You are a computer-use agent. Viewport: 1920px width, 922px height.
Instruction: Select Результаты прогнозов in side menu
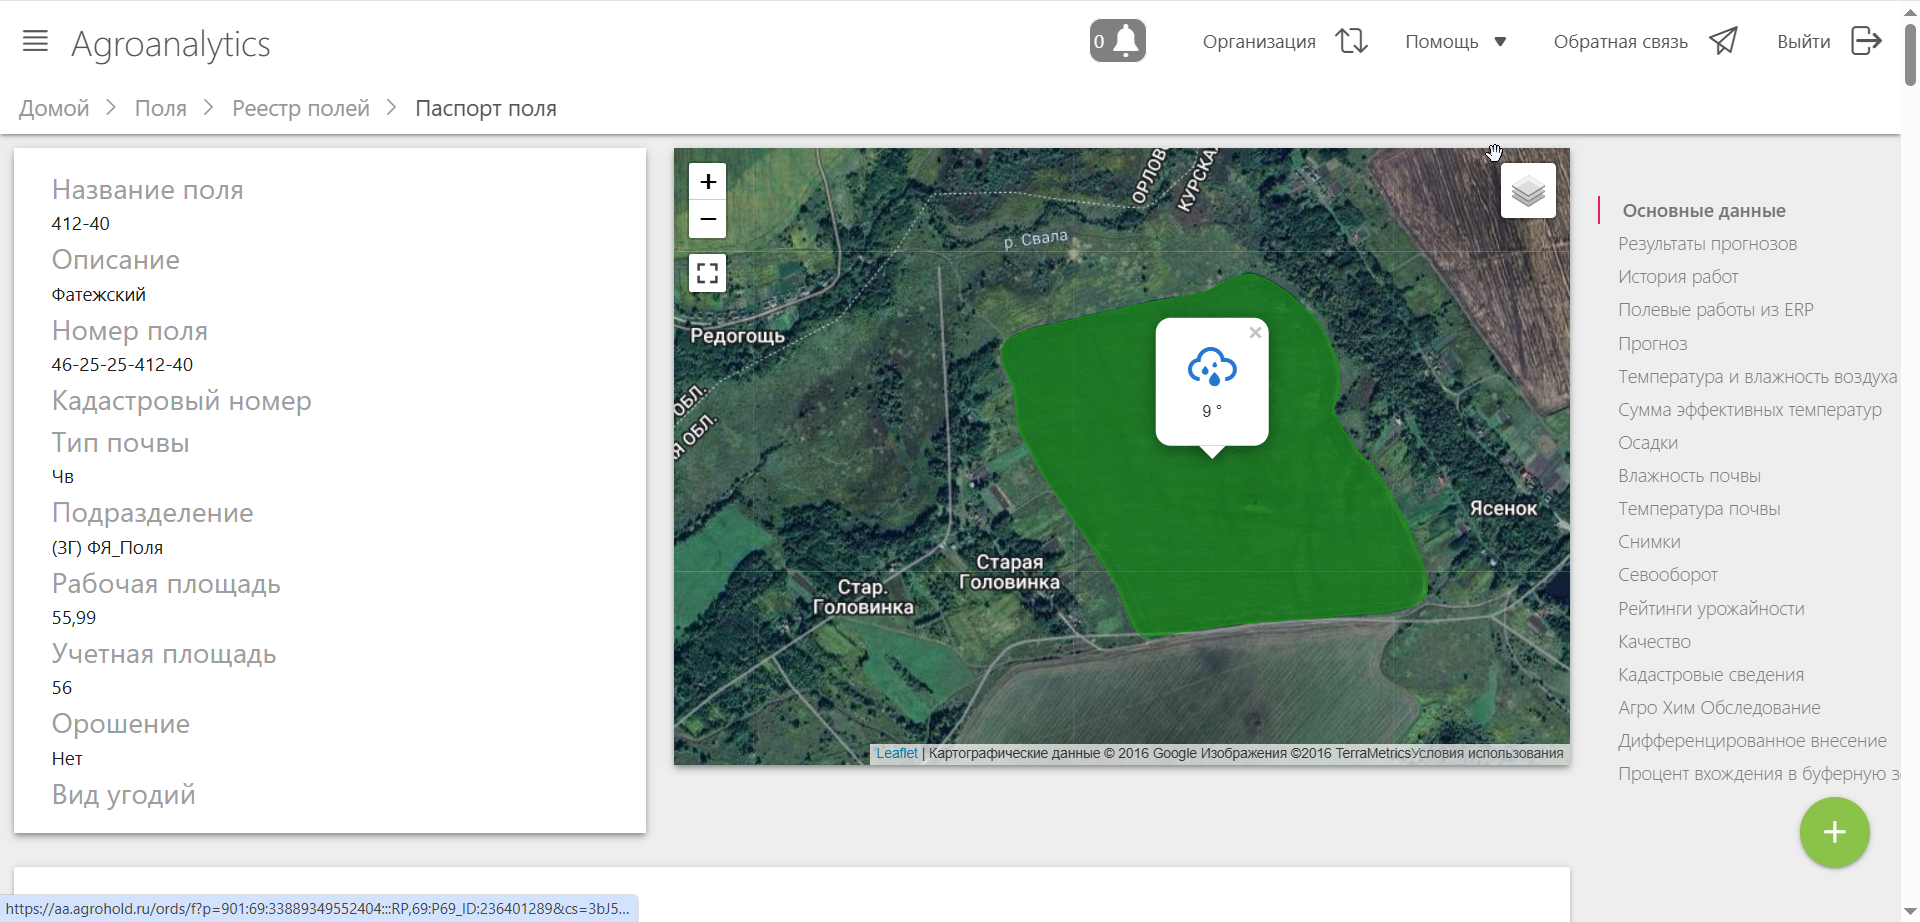(x=1707, y=244)
